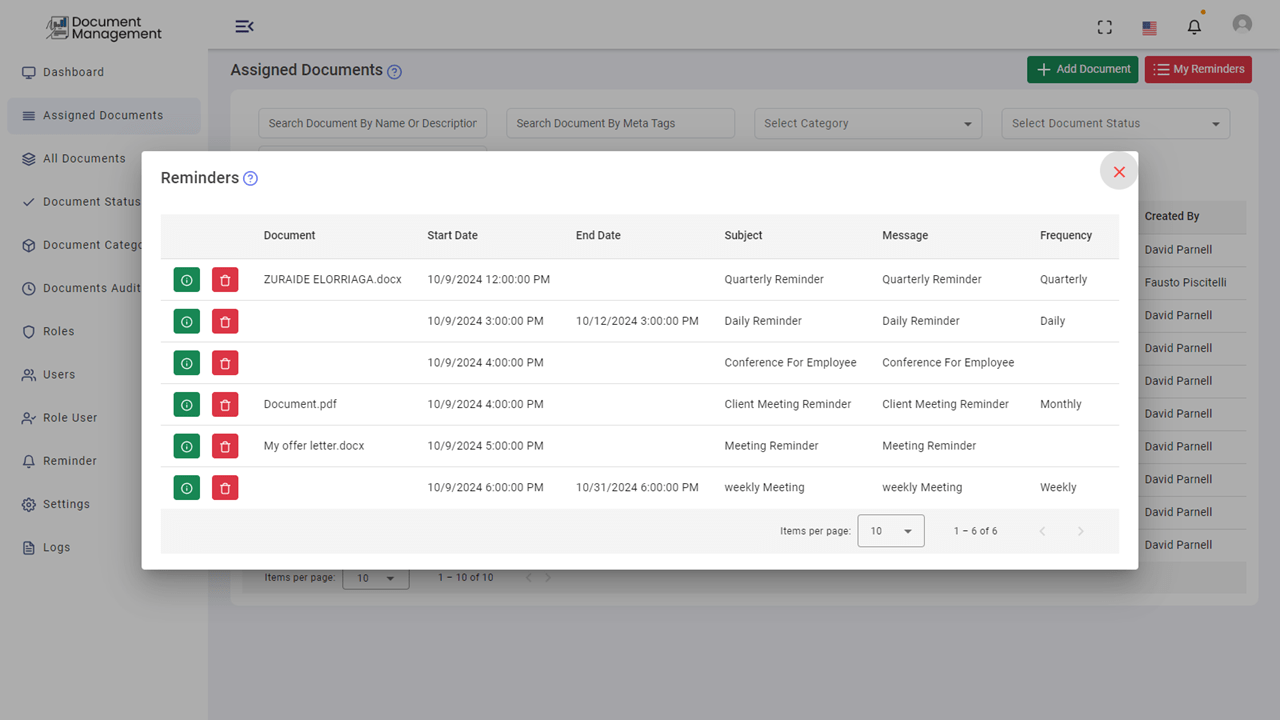Collapse the navigation sidebar

[245, 26]
